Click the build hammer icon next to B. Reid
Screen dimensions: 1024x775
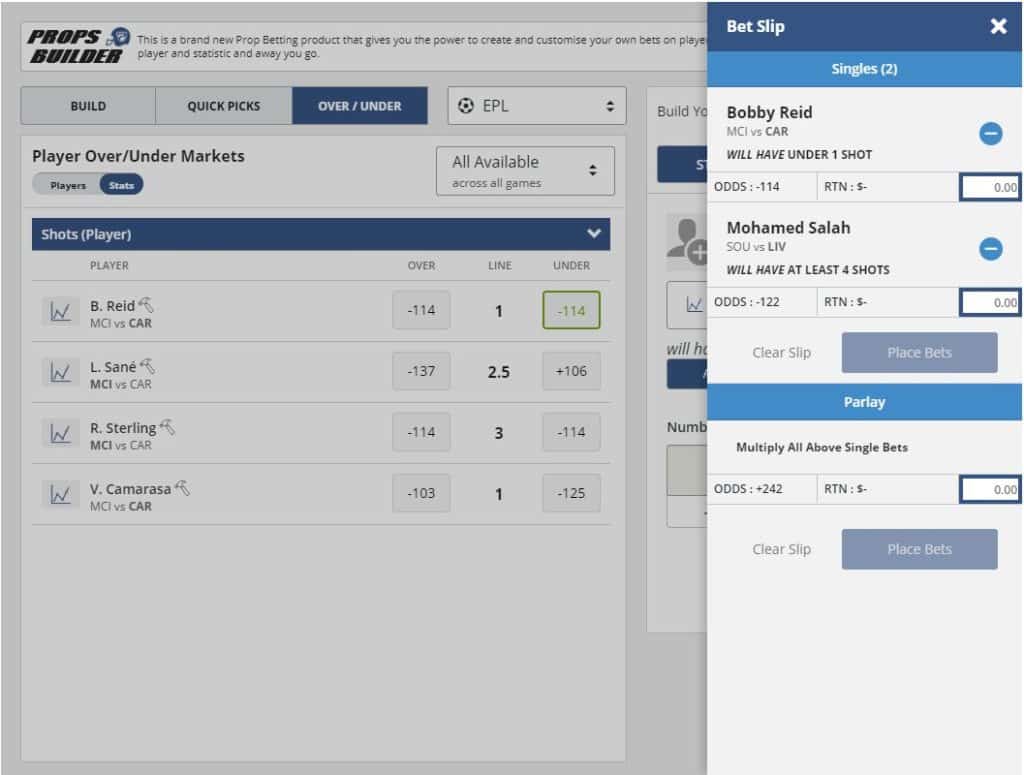point(146,304)
